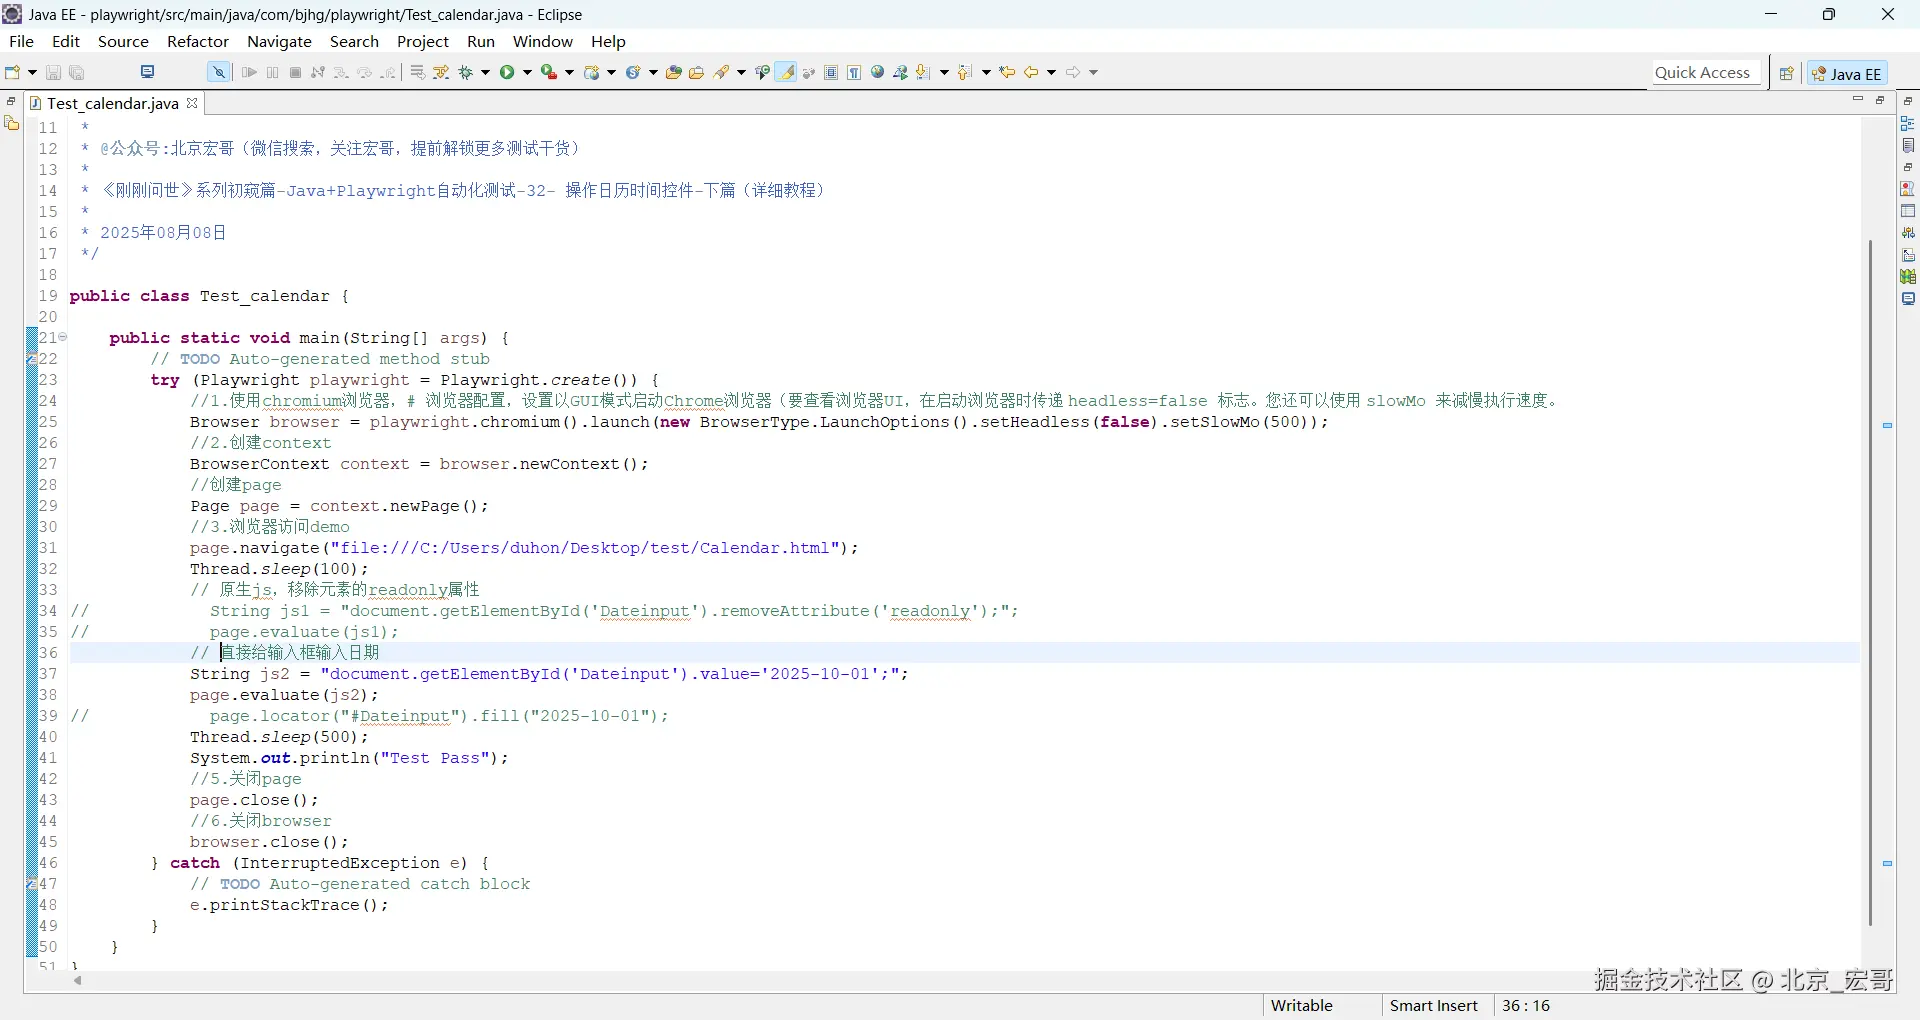This screenshot has width=1920, height=1020.
Task: Click the Step Over icon
Action: (364, 72)
